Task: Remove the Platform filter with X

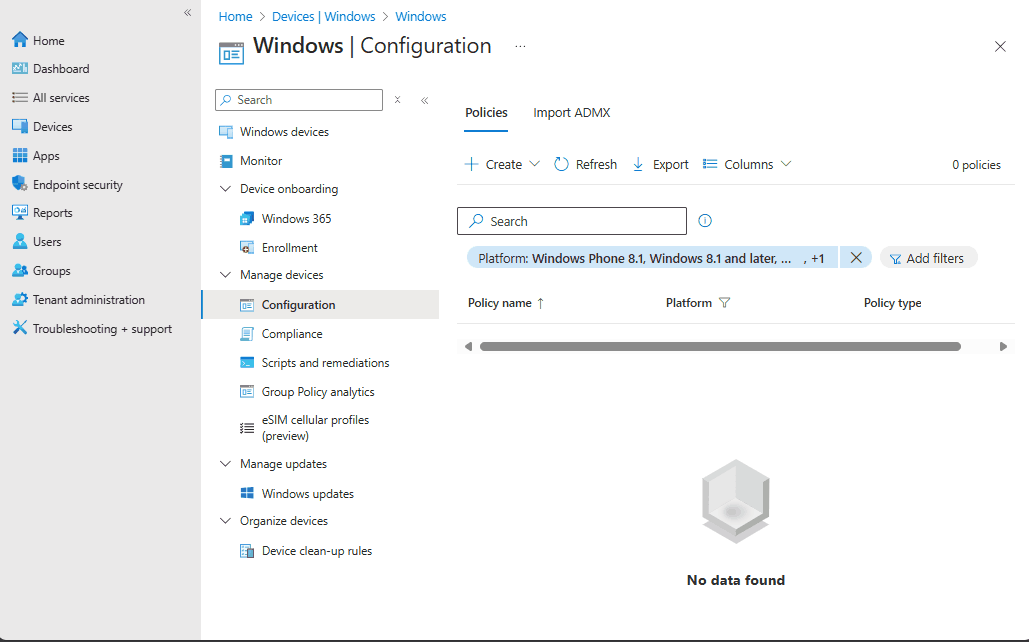Action: pos(856,258)
